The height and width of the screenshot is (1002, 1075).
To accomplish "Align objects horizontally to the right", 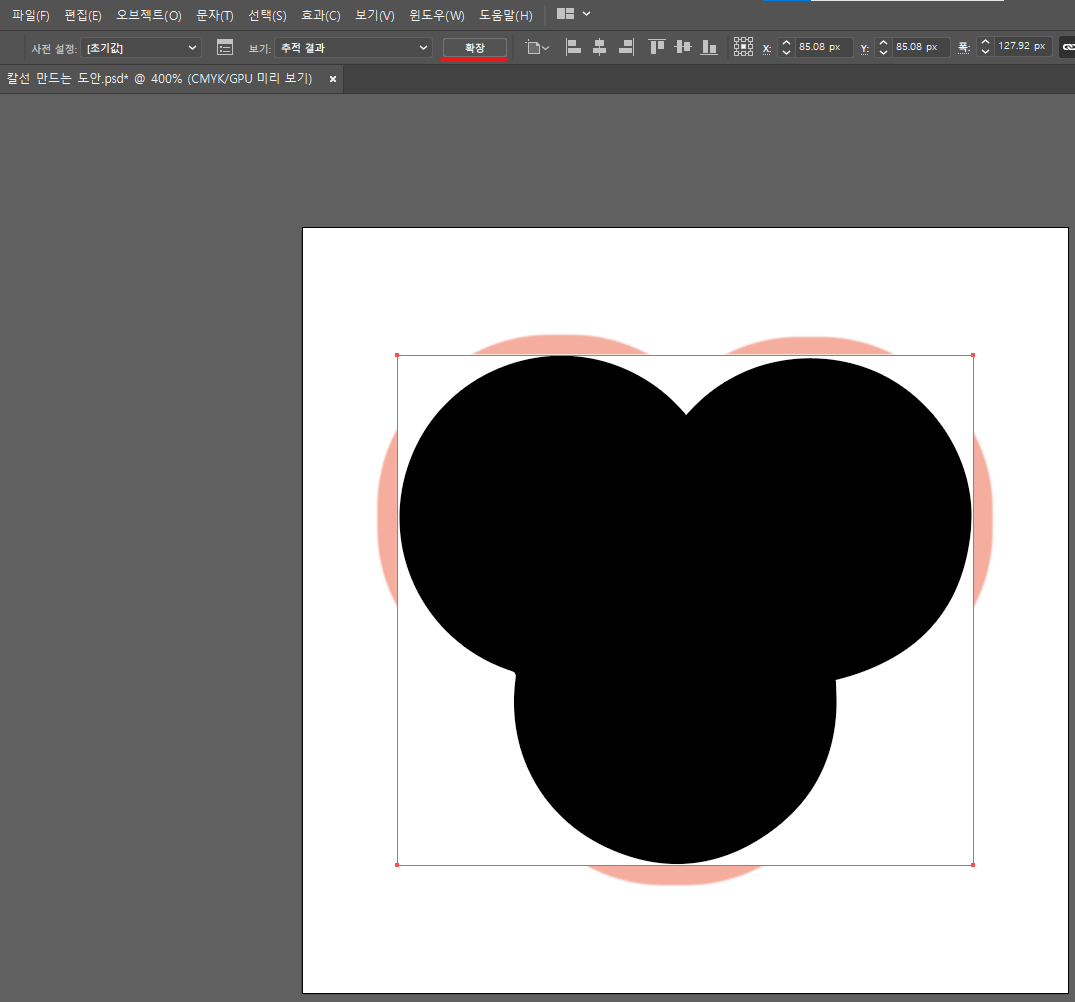I will 626,47.
